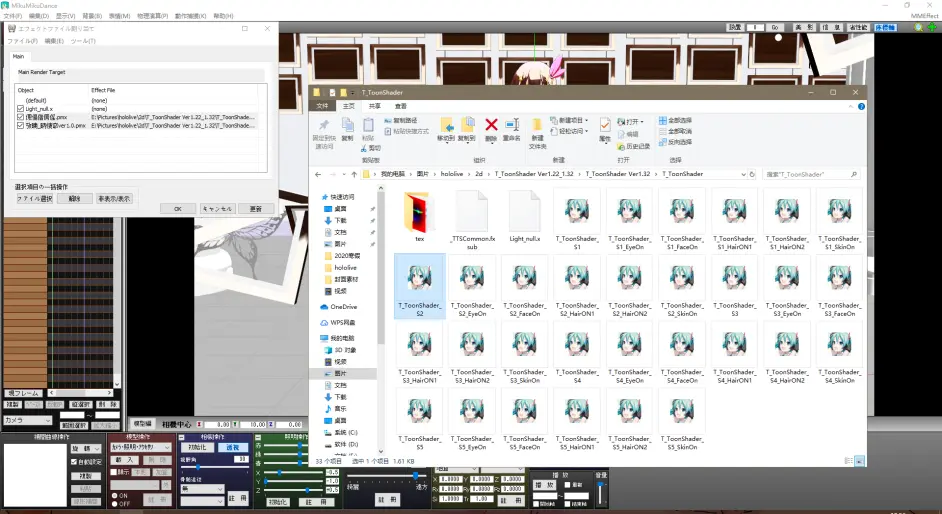Viewport: 942px width, 514px height.
Task: Open the Main tab in effect dialog
Action: click(19, 56)
